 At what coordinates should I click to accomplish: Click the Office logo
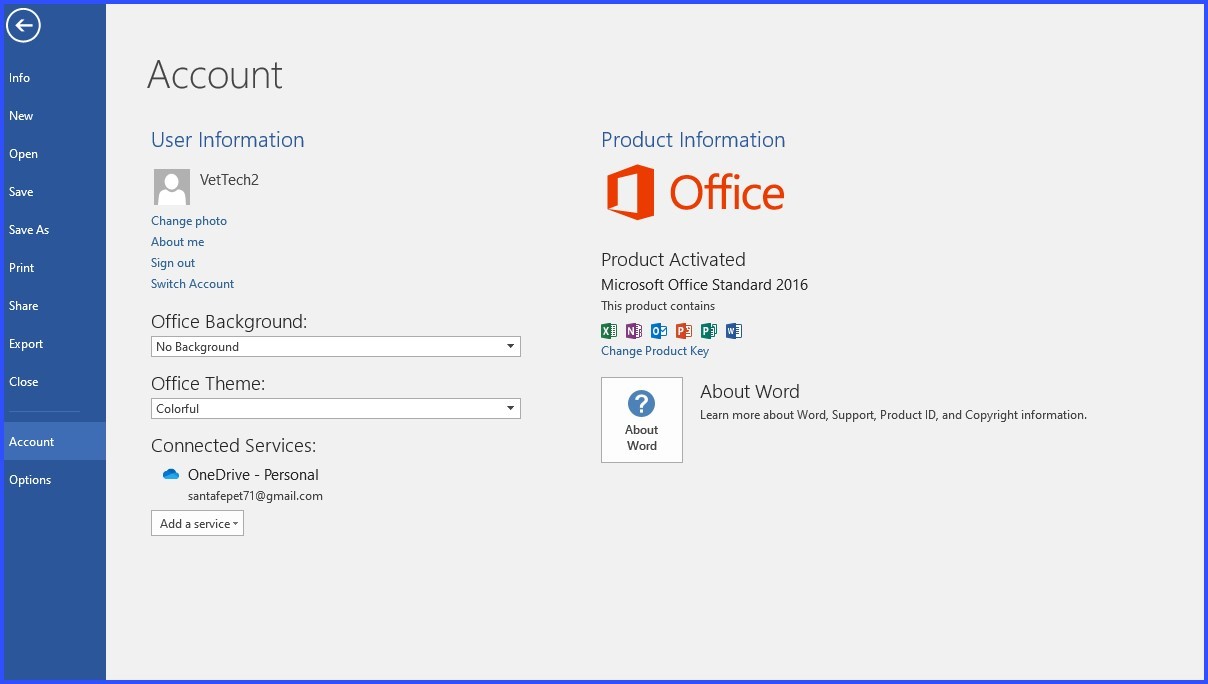(696, 193)
